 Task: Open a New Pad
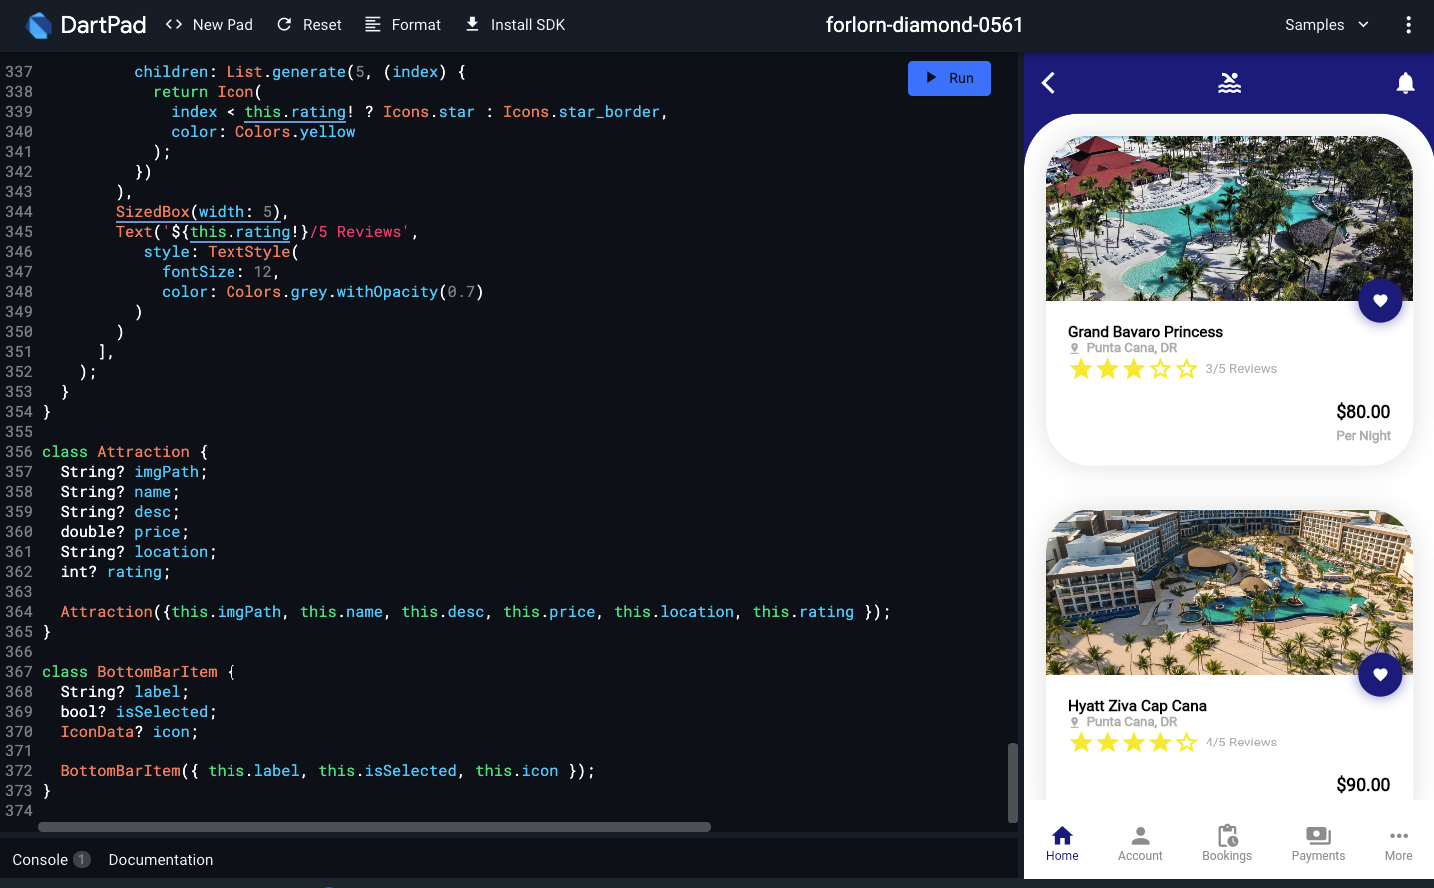coord(209,25)
